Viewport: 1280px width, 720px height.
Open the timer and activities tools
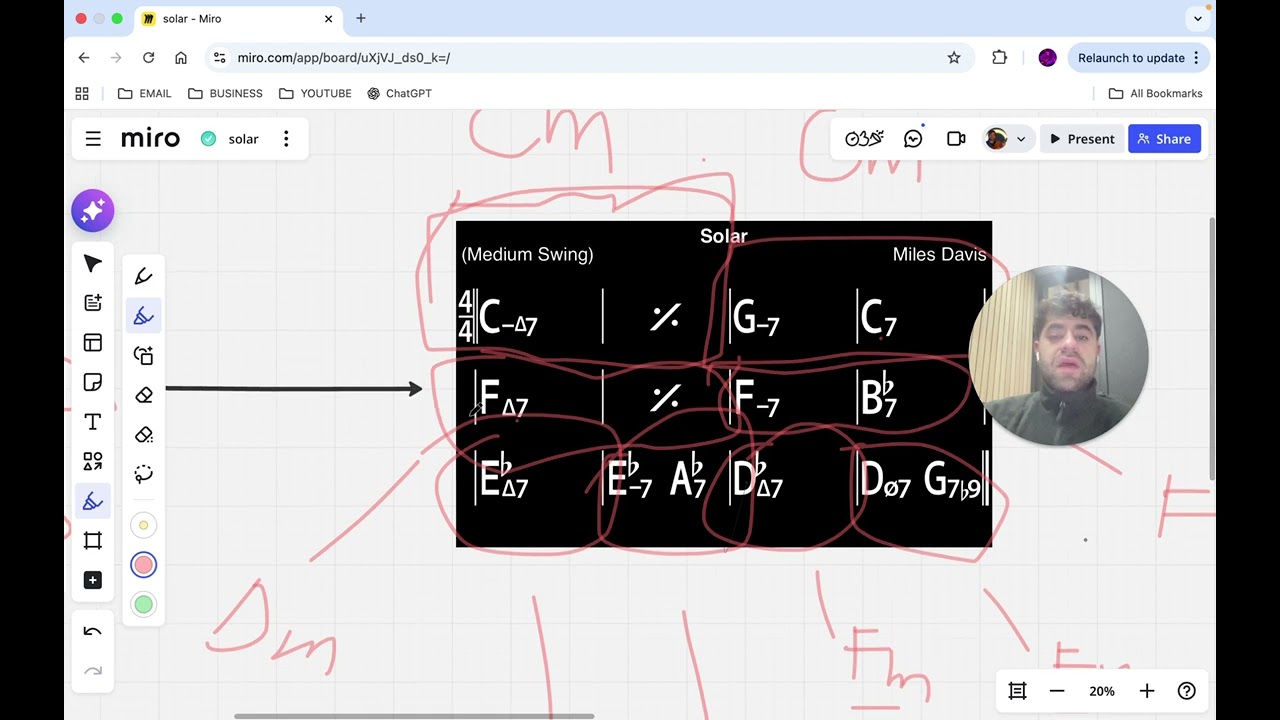tap(864, 139)
